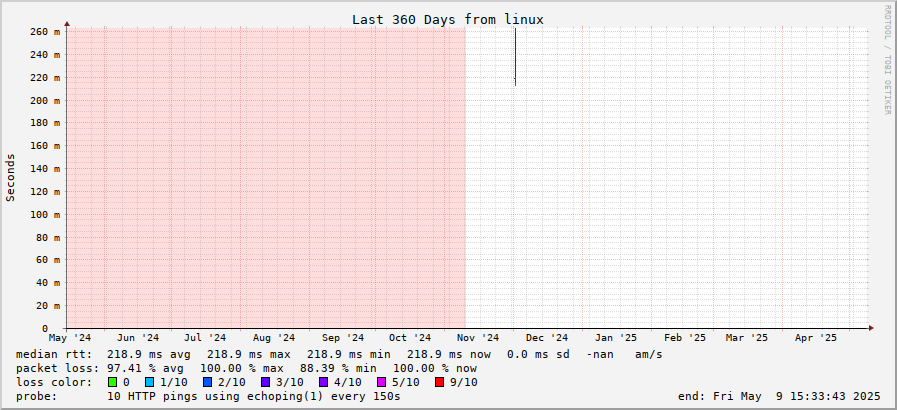
Task: Click the "218.9 ms now" rtt value
Action: tap(448, 355)
